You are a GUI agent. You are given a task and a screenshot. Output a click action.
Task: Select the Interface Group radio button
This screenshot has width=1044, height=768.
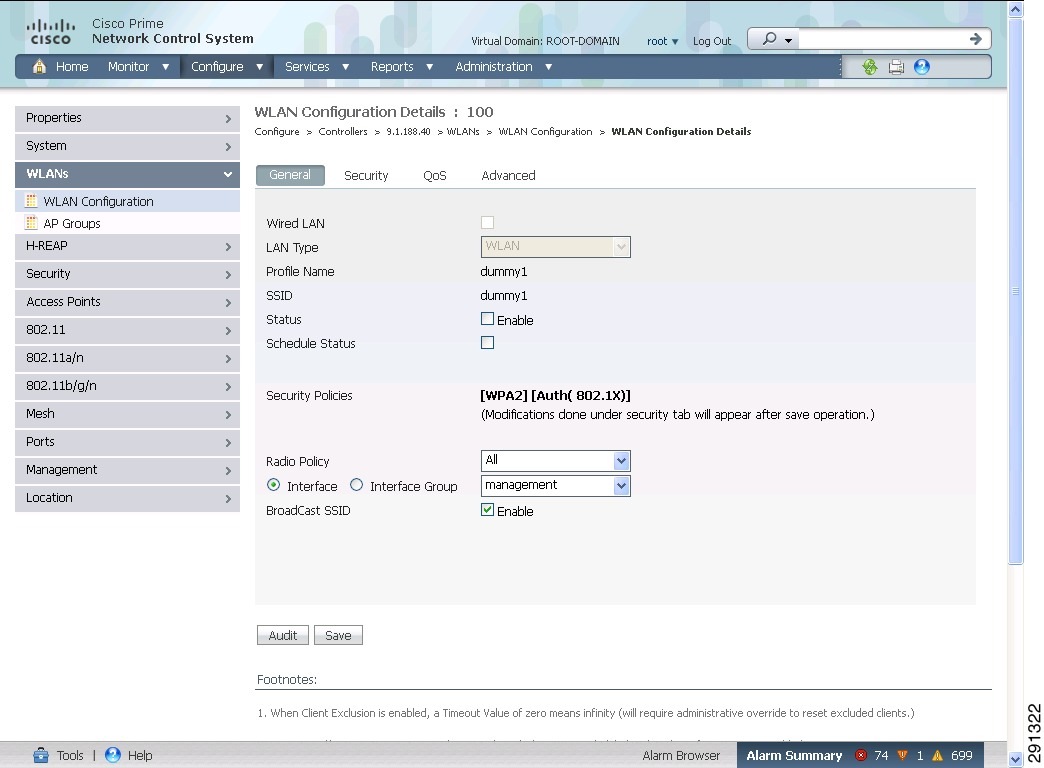pos(356,485)
